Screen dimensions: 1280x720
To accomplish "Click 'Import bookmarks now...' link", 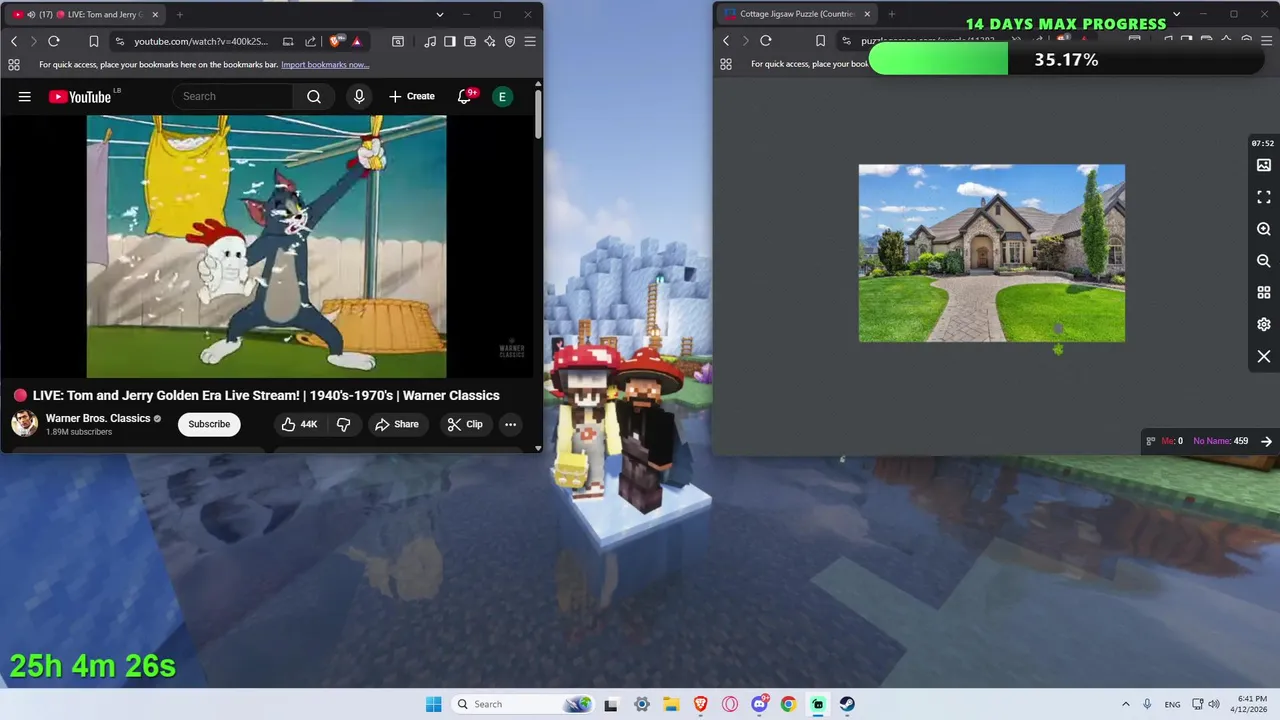I will coord(325,65).
